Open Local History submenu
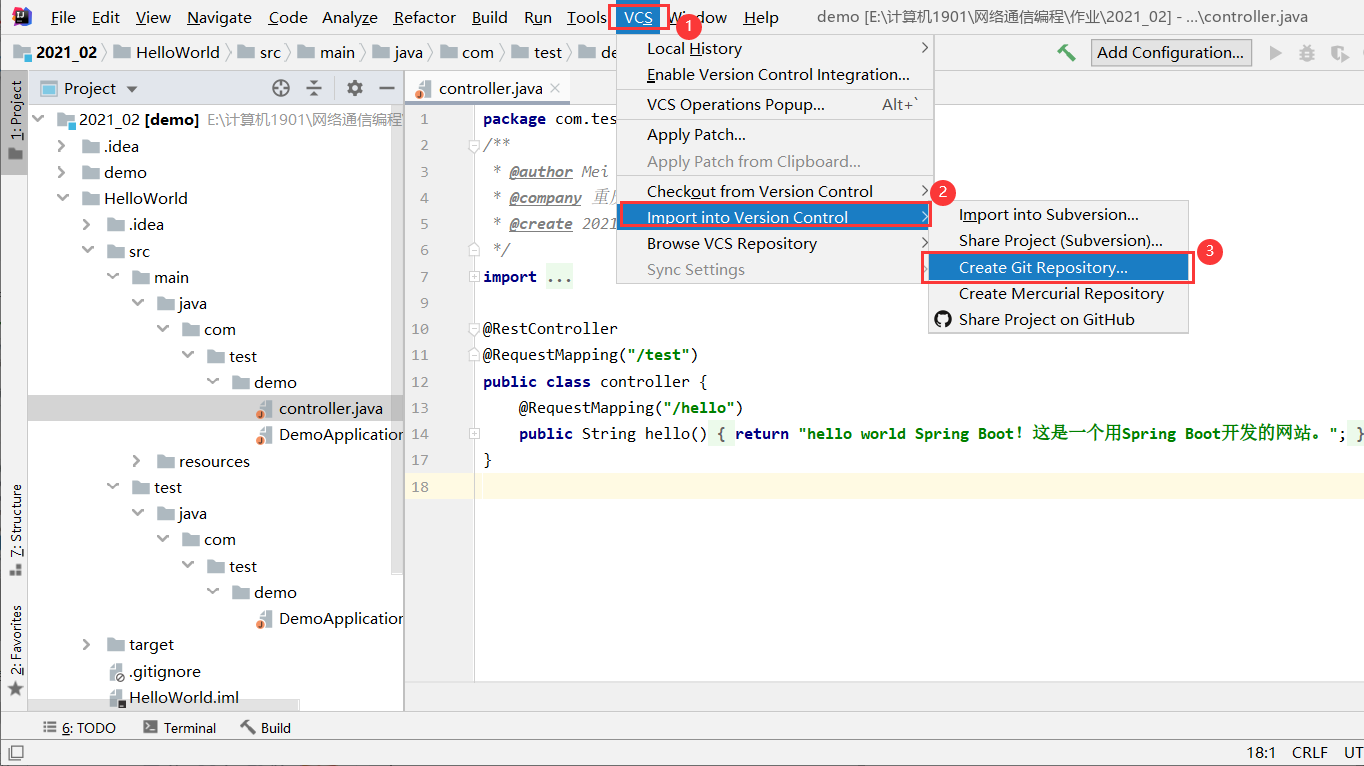 tap(776, 48)
